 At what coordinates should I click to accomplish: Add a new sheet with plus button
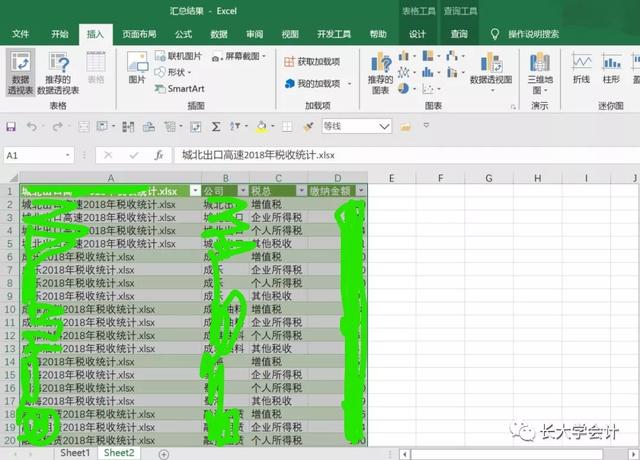coord(164,454)
